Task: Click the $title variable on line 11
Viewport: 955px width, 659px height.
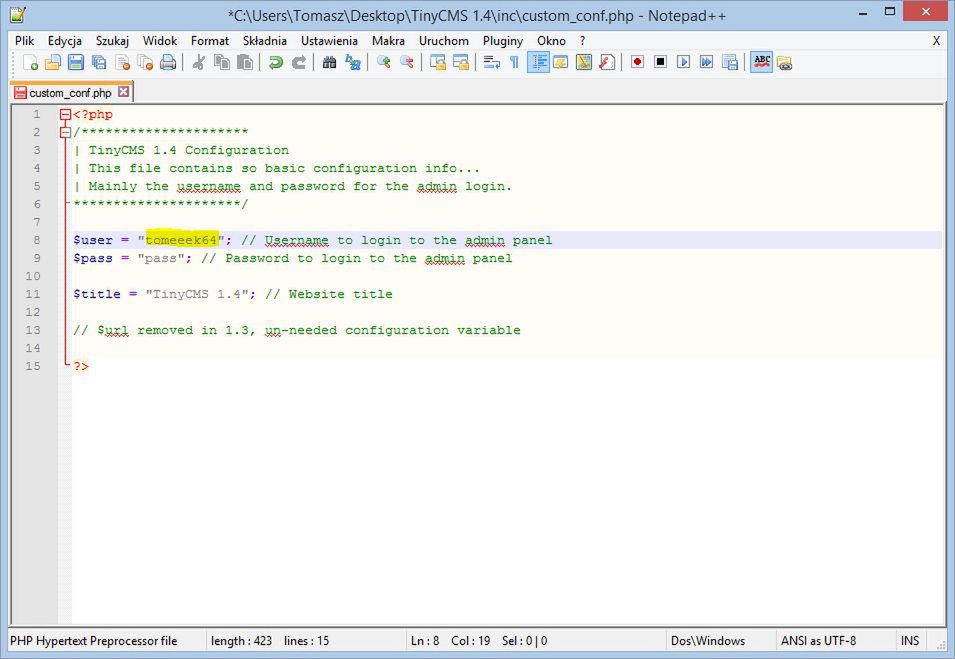Action: pyautogui.click(x=97, y=294)
